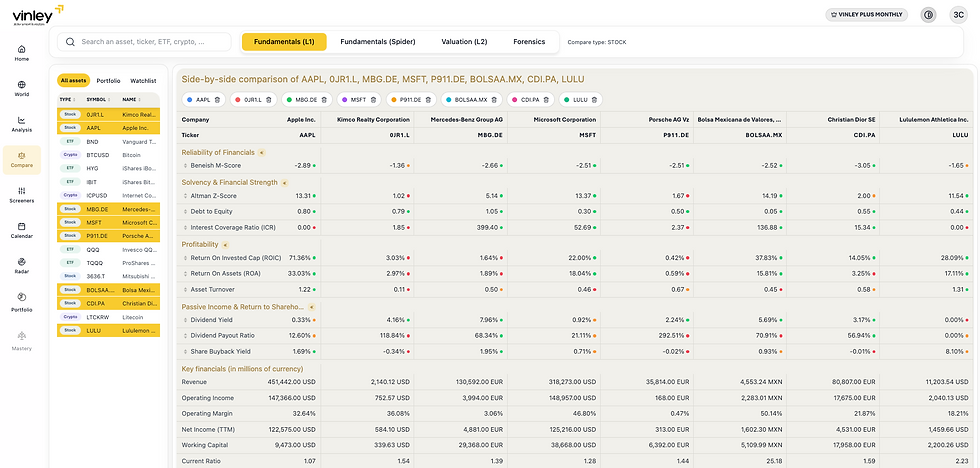Click the Vinley Plus Monthly badge
Screen dimensions: 980x468
tap(866, 15)
